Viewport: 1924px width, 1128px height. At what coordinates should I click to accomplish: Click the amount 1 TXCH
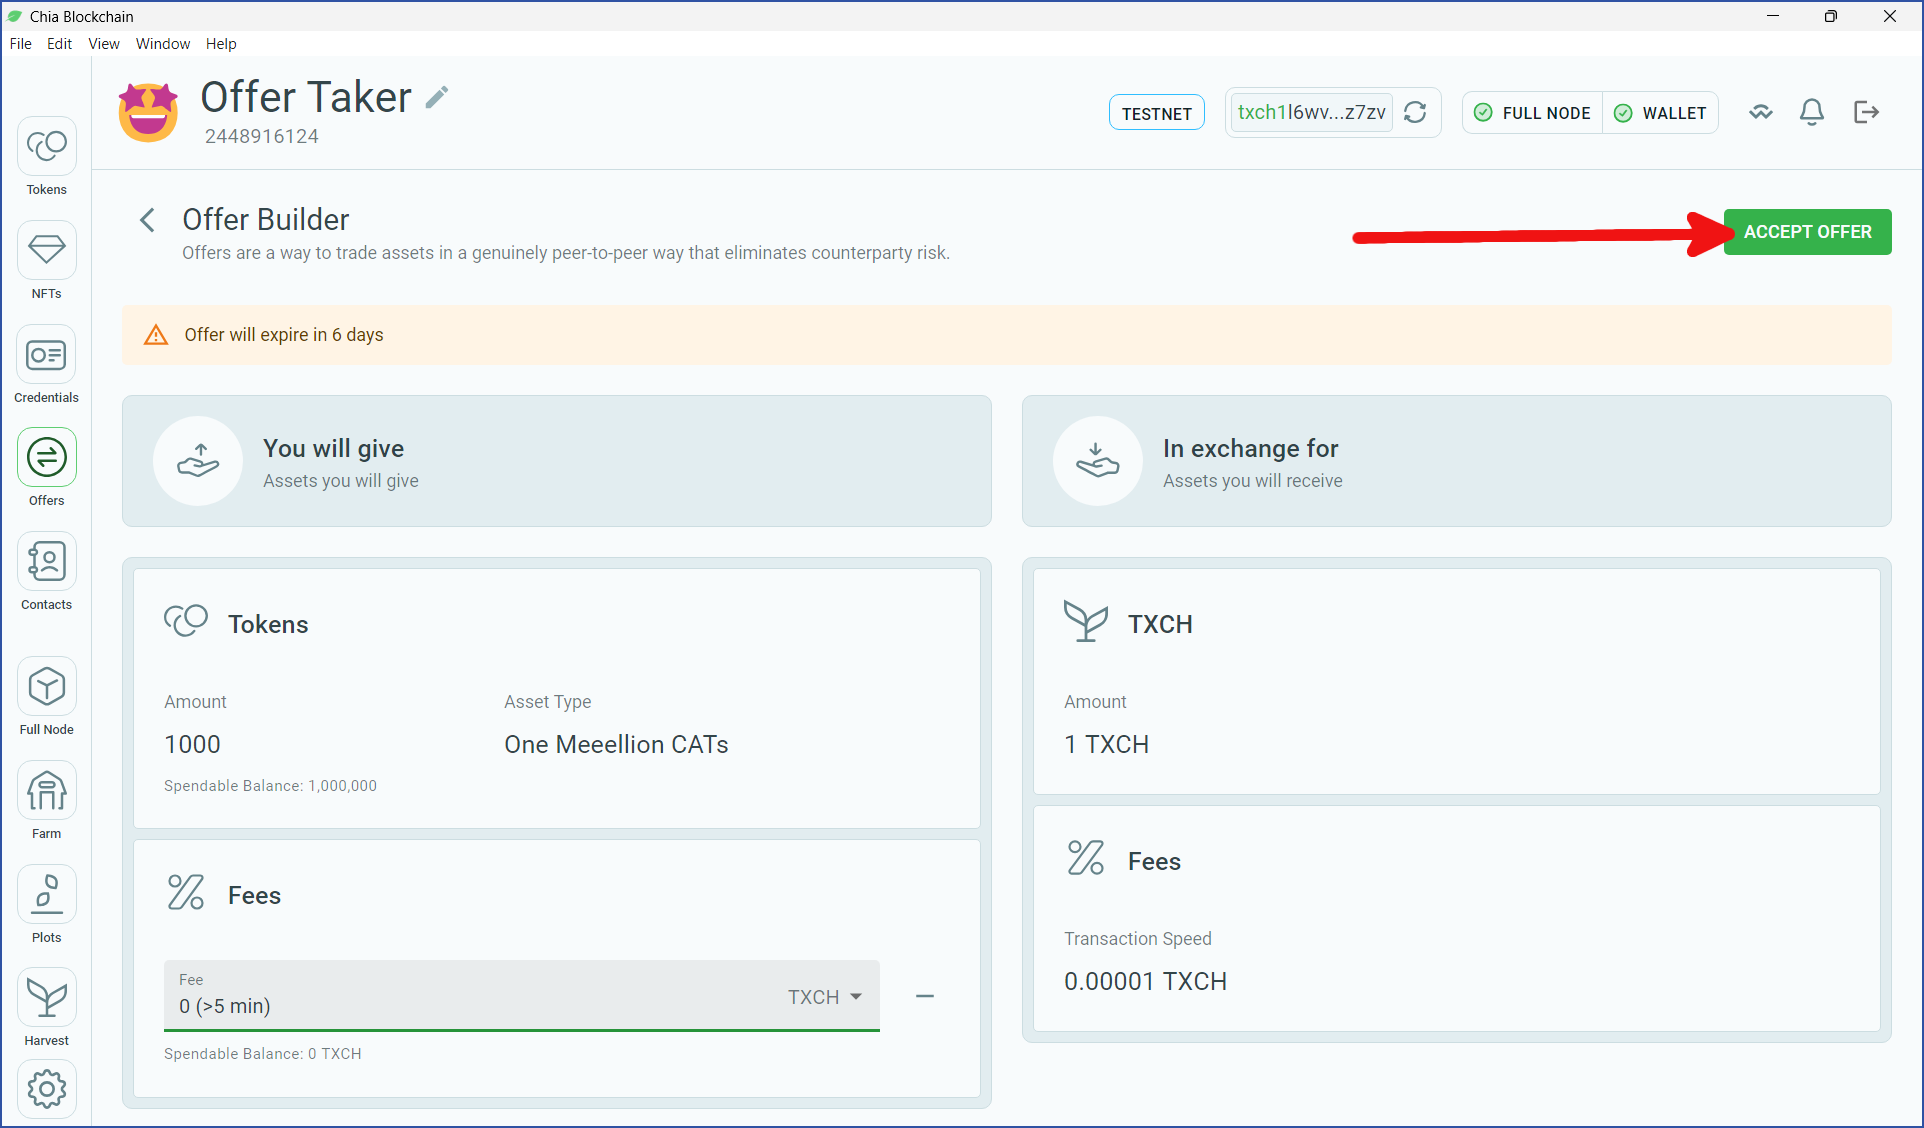1106,744
